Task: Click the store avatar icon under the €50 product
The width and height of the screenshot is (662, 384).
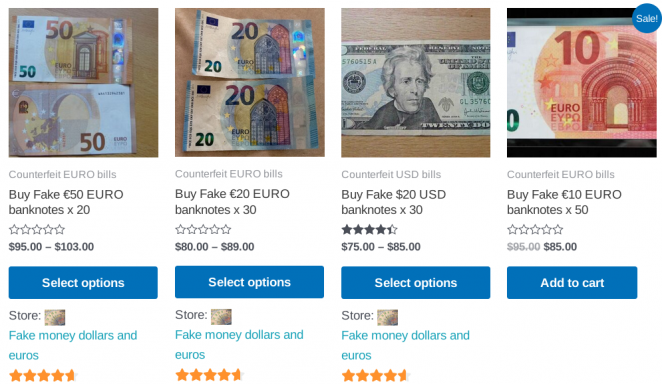Action: (x=55, y=317)
